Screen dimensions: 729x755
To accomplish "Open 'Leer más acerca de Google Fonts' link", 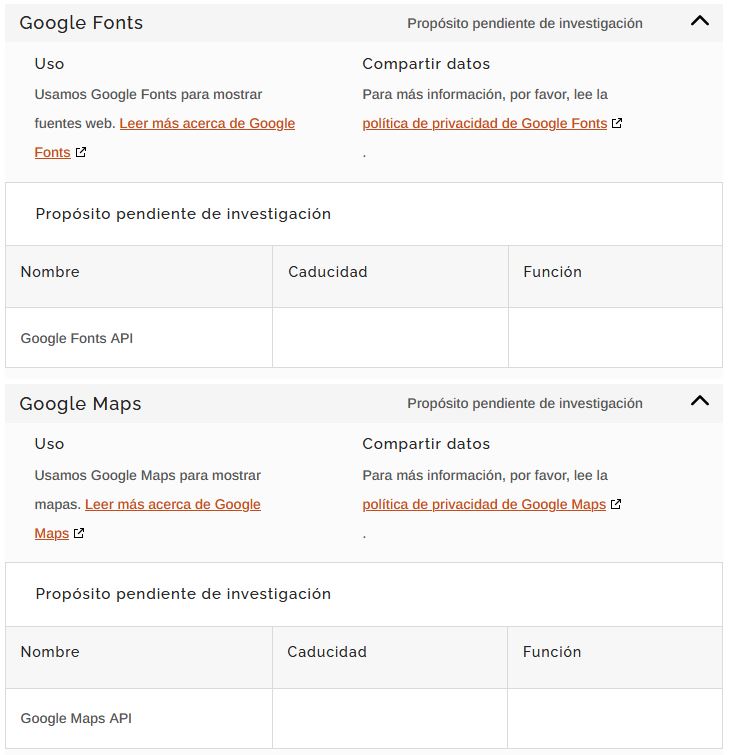I will 207,124.
